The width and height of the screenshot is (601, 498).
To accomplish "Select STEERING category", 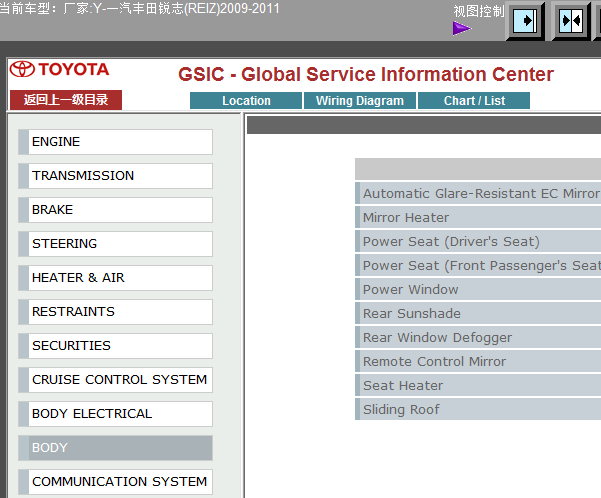I will coord(115,244).
